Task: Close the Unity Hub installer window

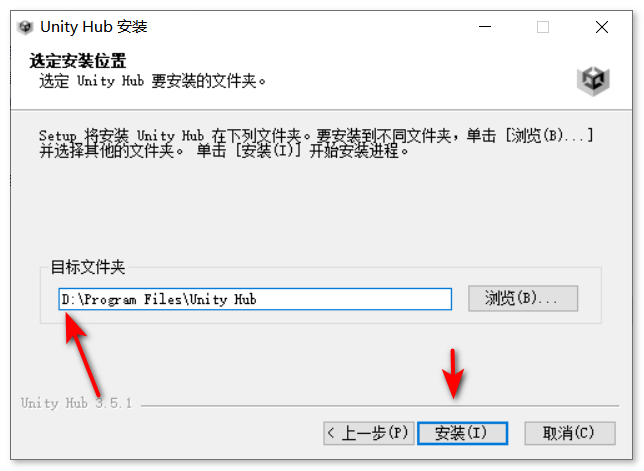Action: 602,27
